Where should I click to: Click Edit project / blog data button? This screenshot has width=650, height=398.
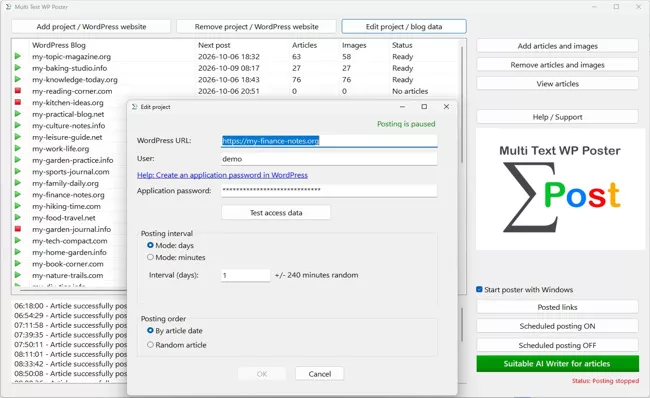[x=404, y=27]
